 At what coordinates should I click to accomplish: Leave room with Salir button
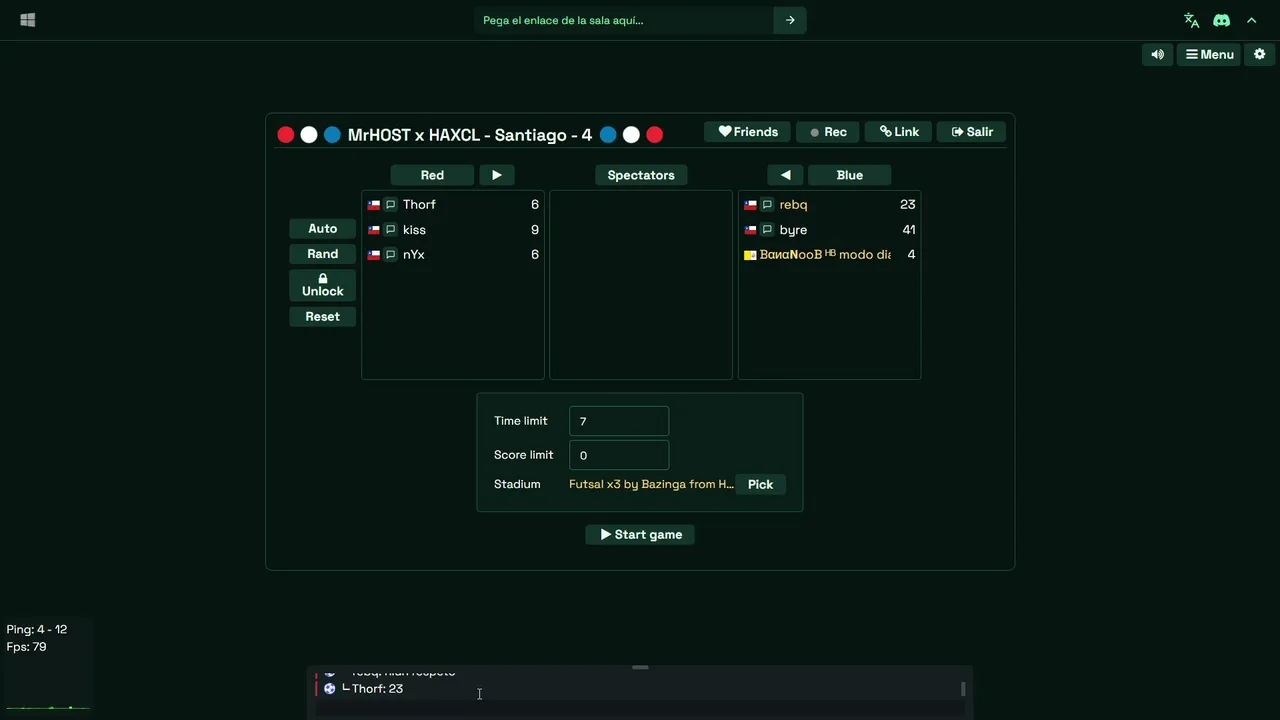coord(972,132)
